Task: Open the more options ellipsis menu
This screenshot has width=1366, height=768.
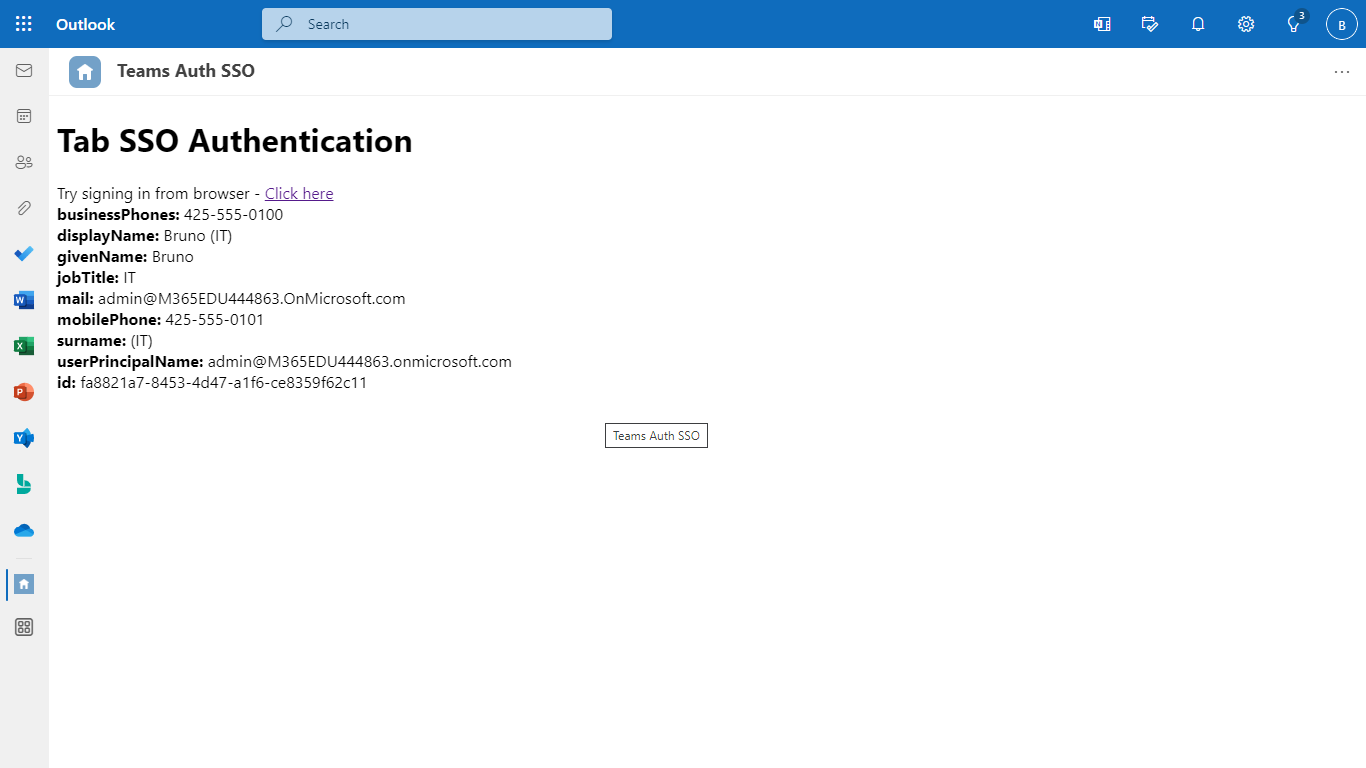Action: (x=1342, y=72)
